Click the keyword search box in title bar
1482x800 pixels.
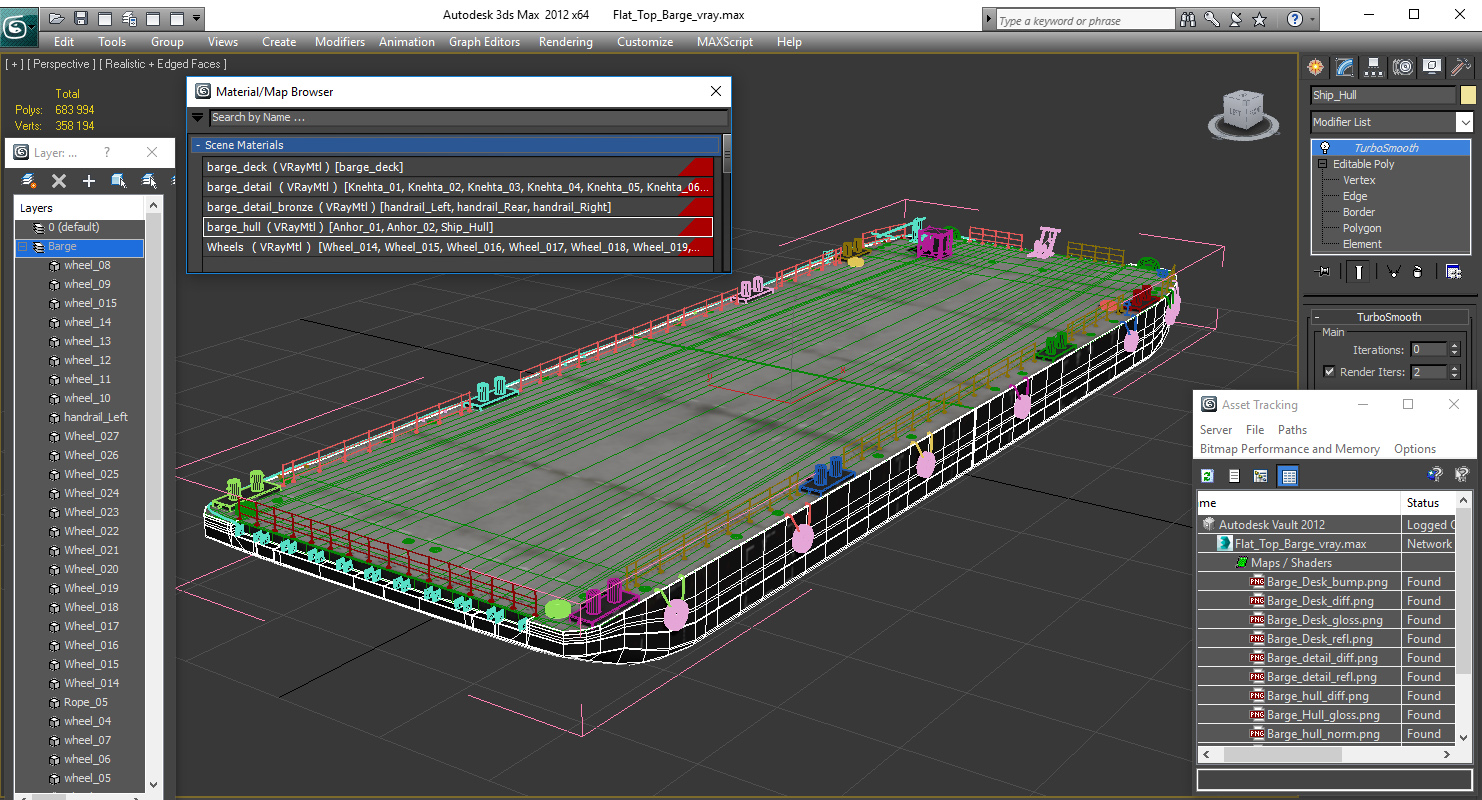tap(1085, 20)
